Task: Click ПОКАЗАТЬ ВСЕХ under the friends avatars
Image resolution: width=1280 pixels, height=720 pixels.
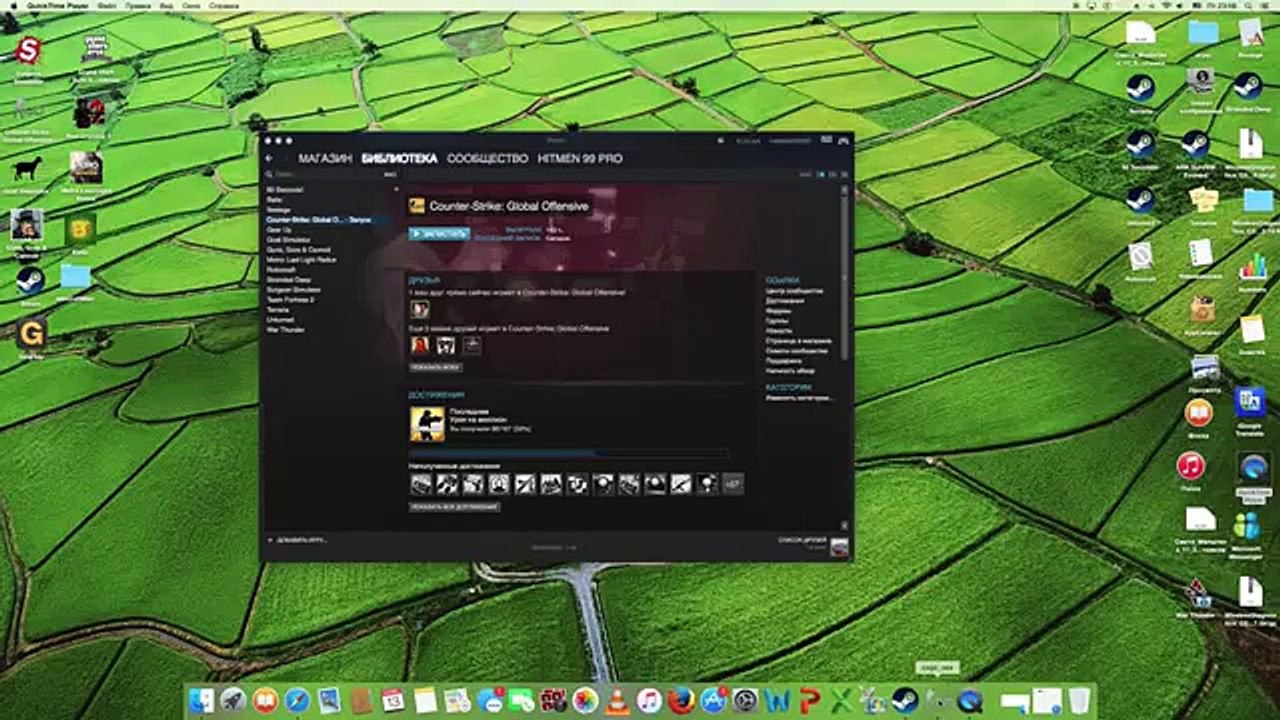Action: 435,367
